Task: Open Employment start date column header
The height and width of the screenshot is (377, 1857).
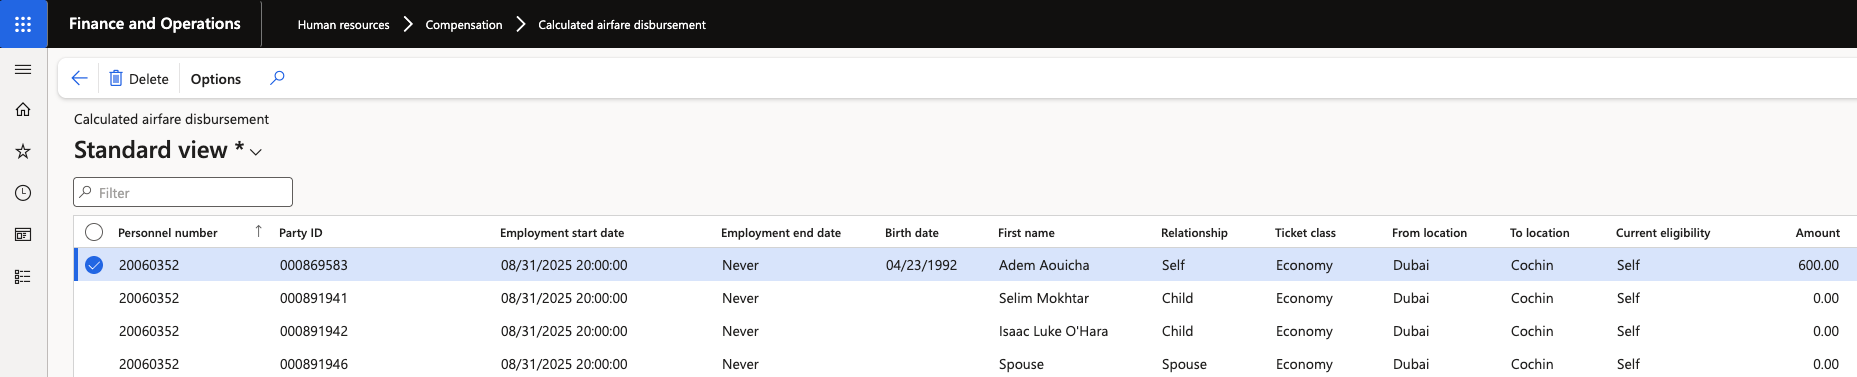Action: click(x=562, y=233)
